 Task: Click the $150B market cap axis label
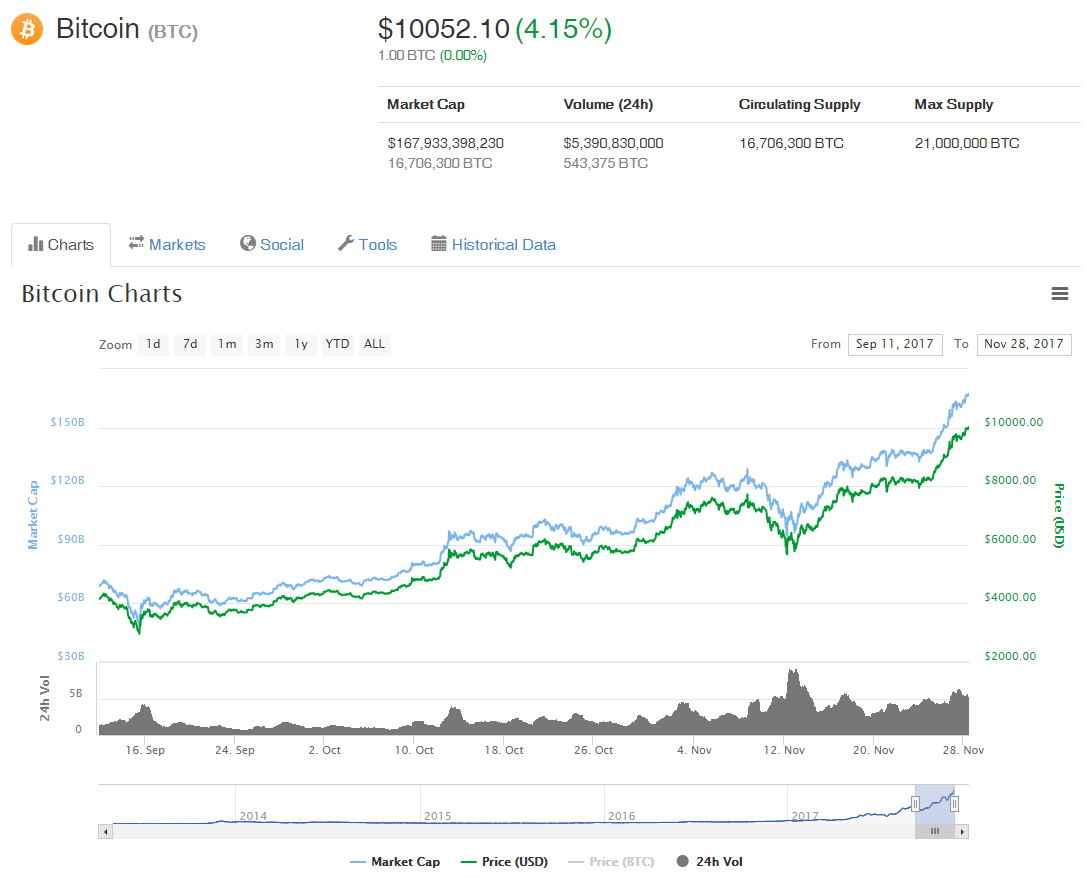67,422
